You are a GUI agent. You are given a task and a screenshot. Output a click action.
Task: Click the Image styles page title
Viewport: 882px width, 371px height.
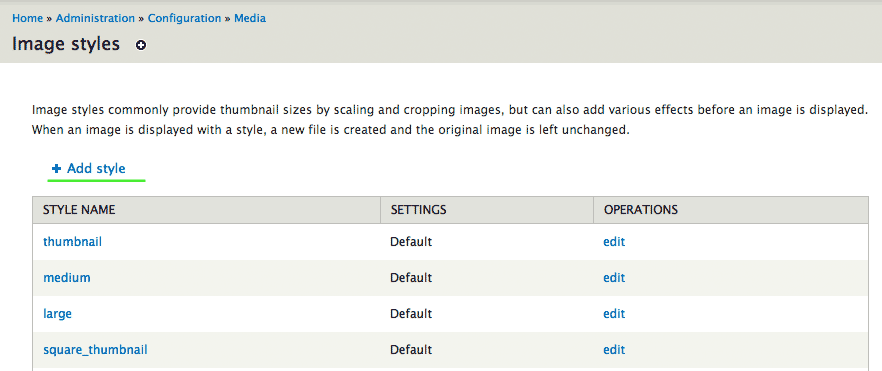[x=66, y=44]
